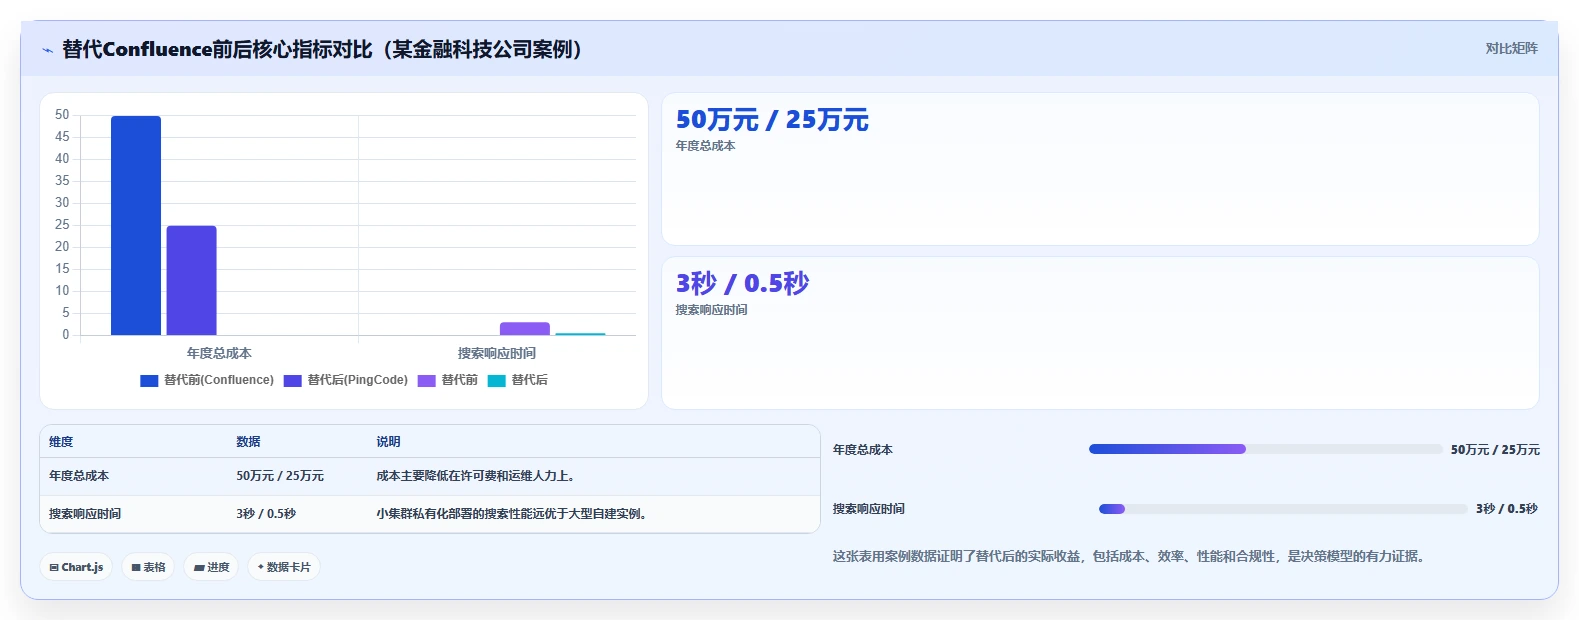Click the blue legend swatch for Confluence
Image resolution: width=1579 pixels, height=620 pixels.
point(149,381)
